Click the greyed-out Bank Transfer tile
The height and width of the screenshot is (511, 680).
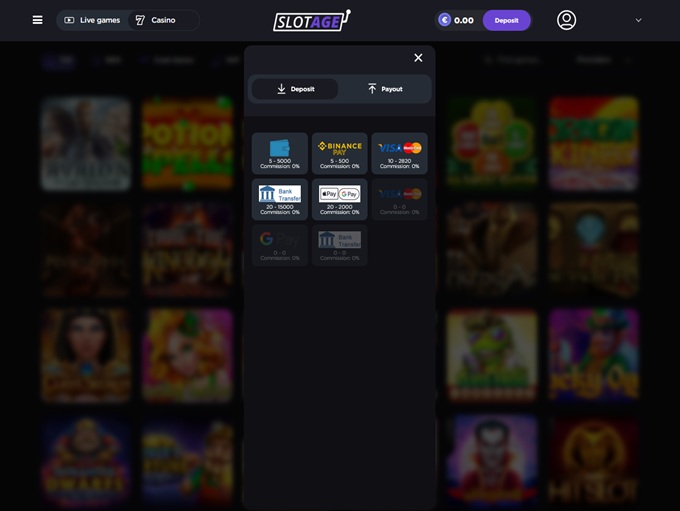339,245
